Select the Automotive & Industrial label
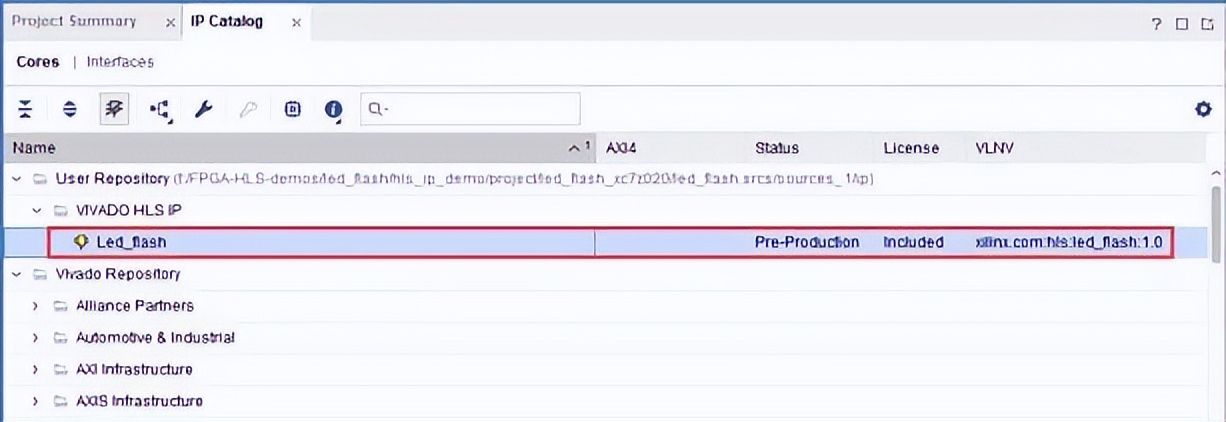This screenshot has width=1226, height=422. tap(155, 338)
